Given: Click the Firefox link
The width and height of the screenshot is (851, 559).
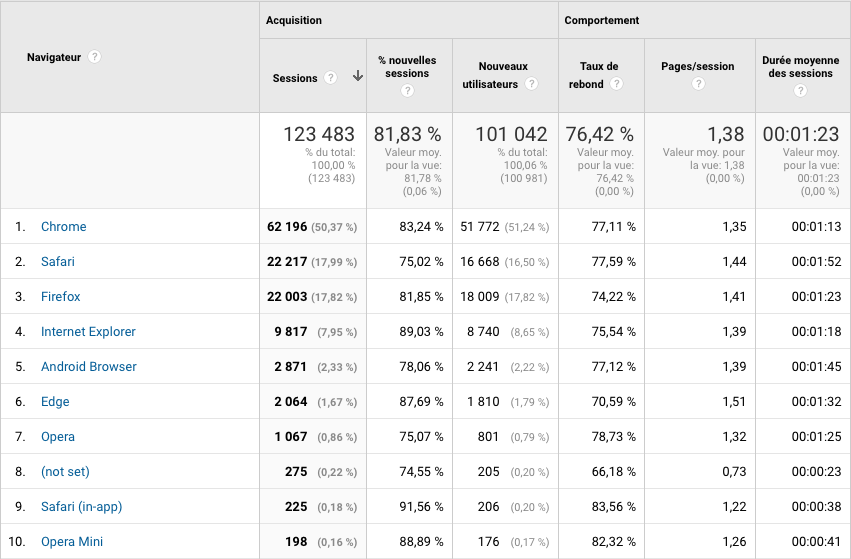Looking at the screenshot, I should [x=61, y=297].
